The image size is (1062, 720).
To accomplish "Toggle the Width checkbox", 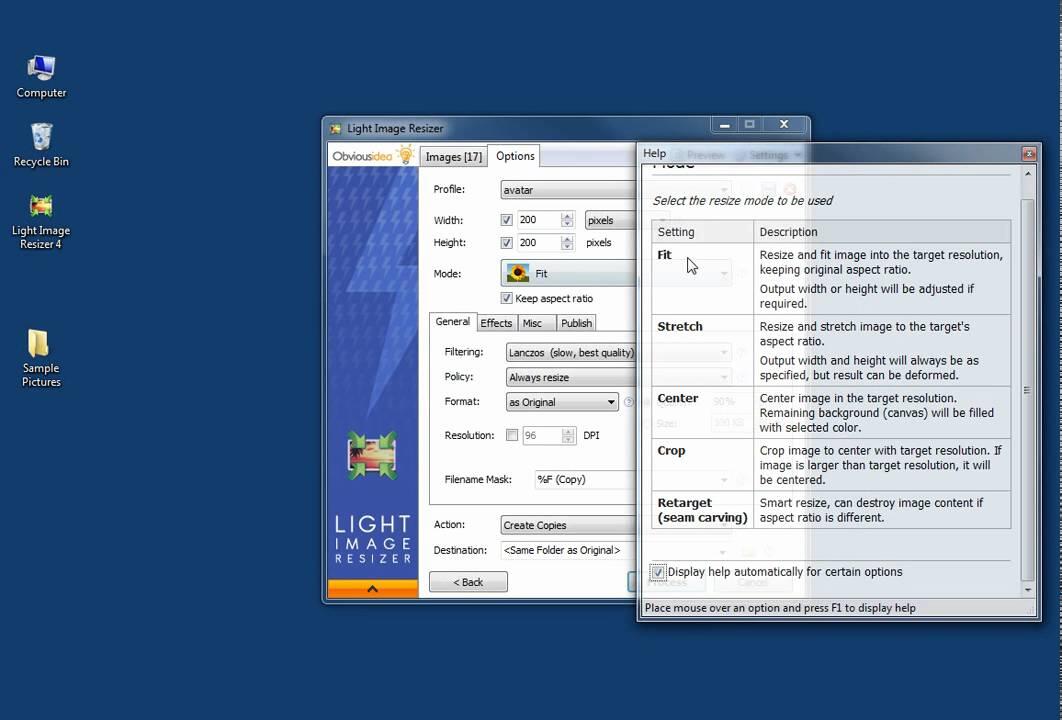I will pos(507,220).
